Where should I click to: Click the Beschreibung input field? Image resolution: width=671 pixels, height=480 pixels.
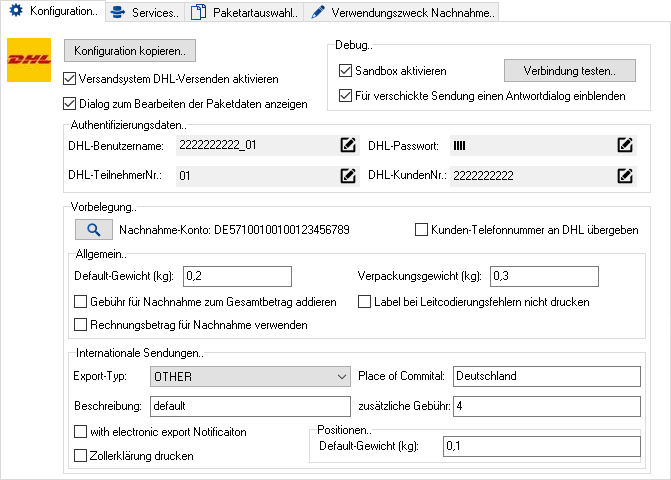250,406
